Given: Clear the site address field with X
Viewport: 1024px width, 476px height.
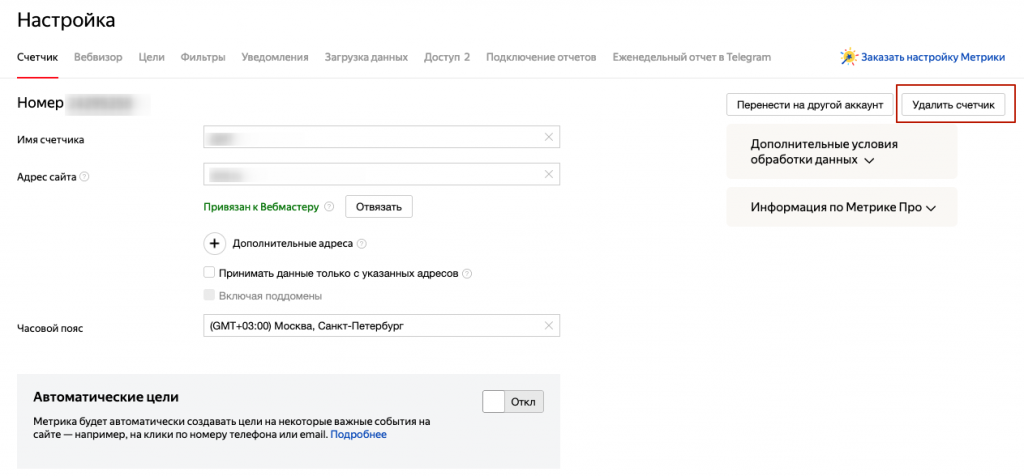Looking at the screenshot, I should (548, 175).
